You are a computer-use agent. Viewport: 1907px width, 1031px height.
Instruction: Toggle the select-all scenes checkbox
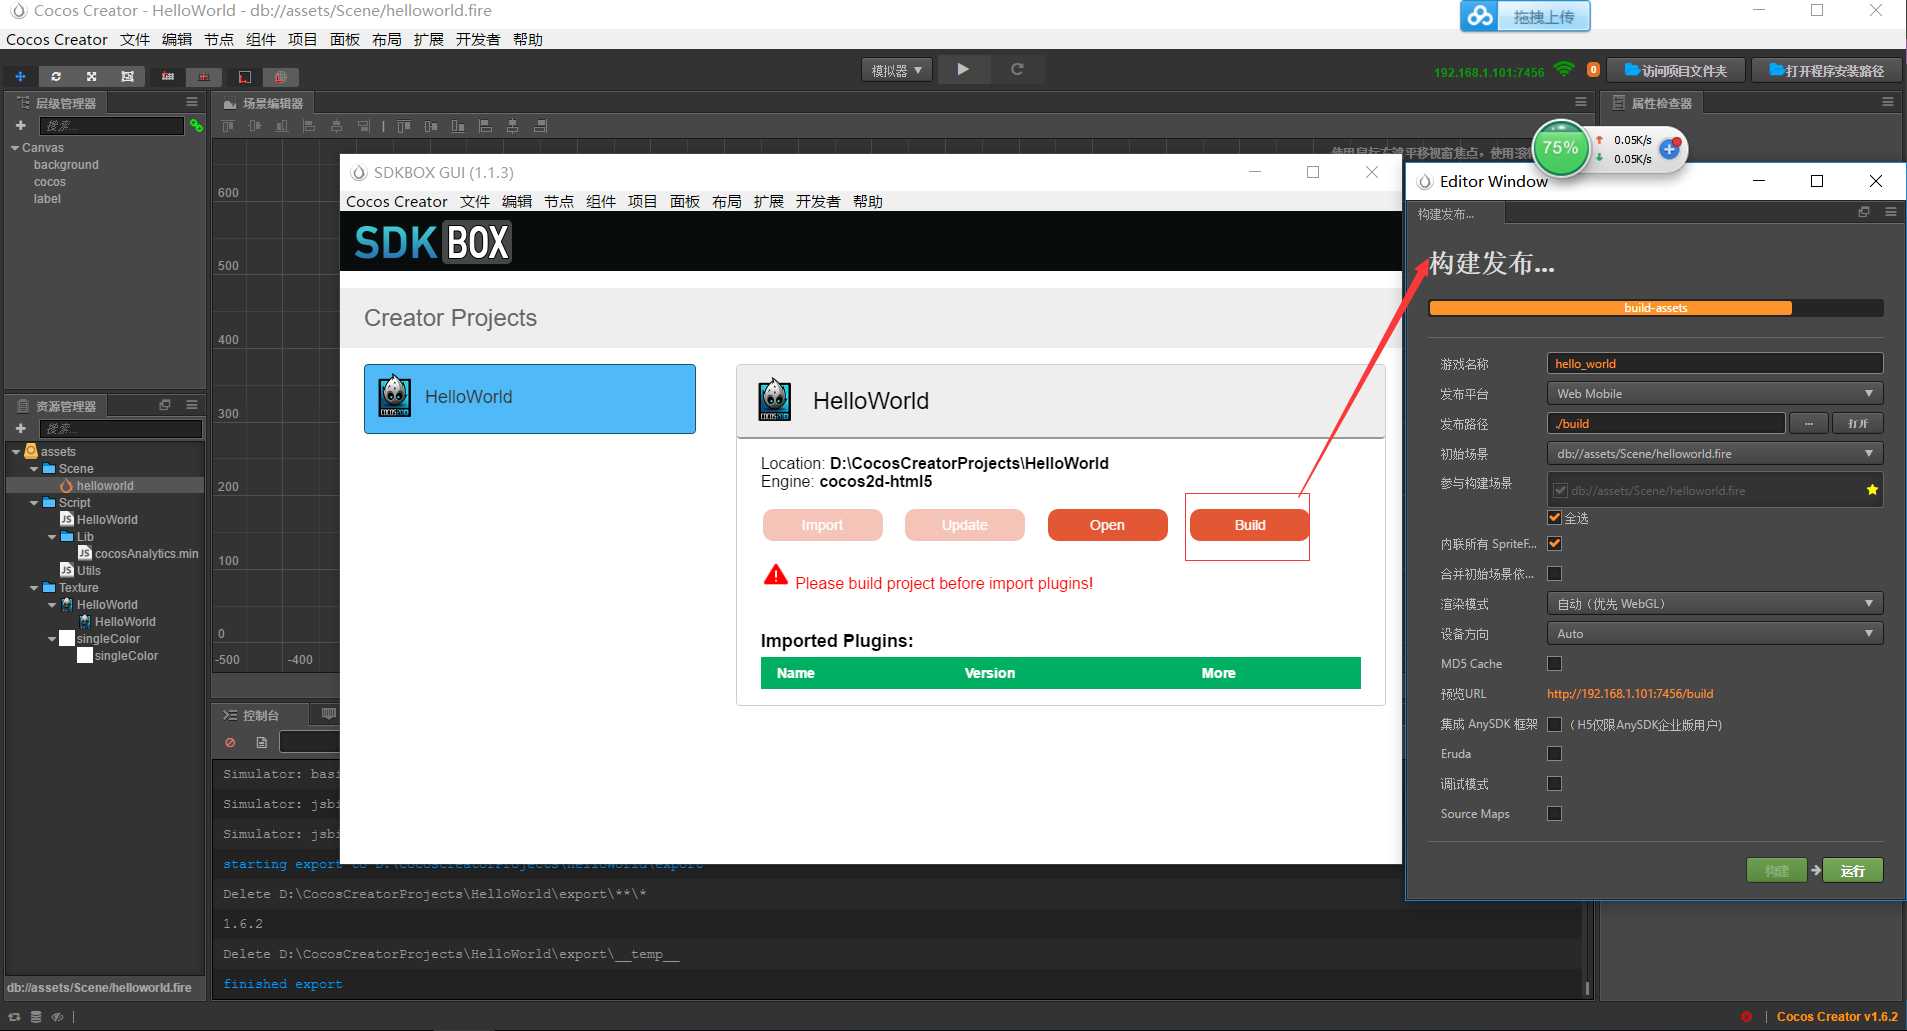(x=1554, y=517)
